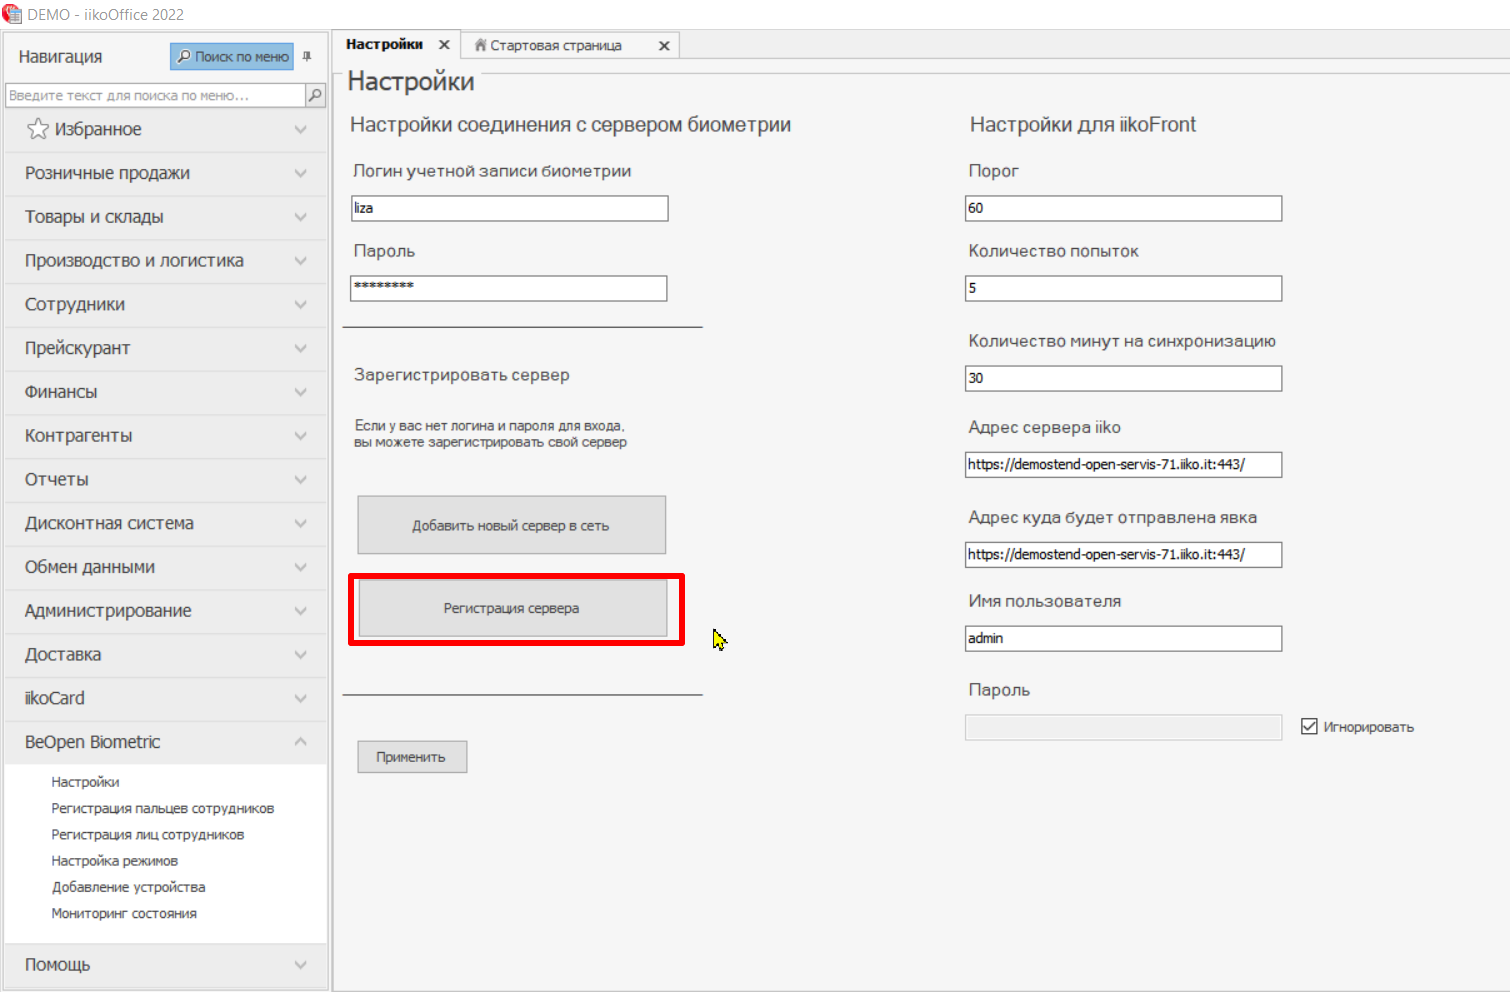
Task: Pin the navigation panel with pushpin icon
Action: [307, 57]
